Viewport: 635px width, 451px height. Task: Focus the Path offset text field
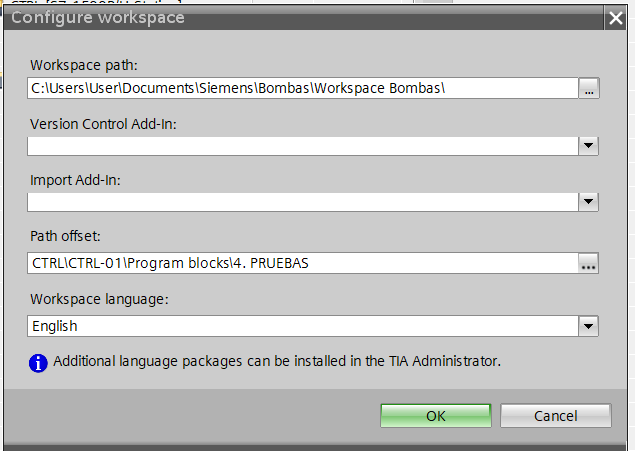pos(300,264)
